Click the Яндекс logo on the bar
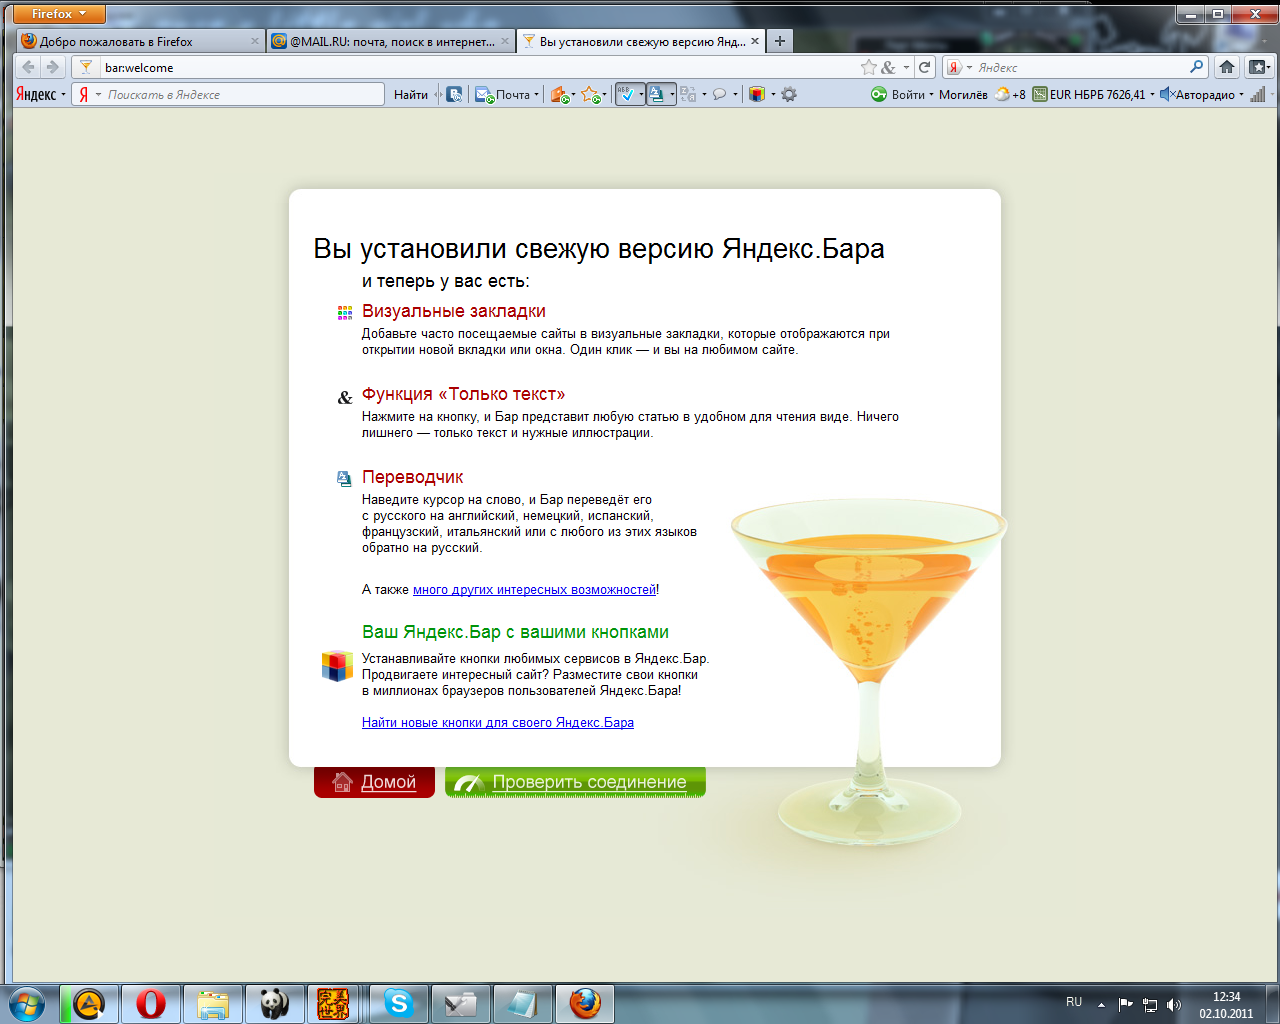 pyautogui.click(x=36, y=94)
